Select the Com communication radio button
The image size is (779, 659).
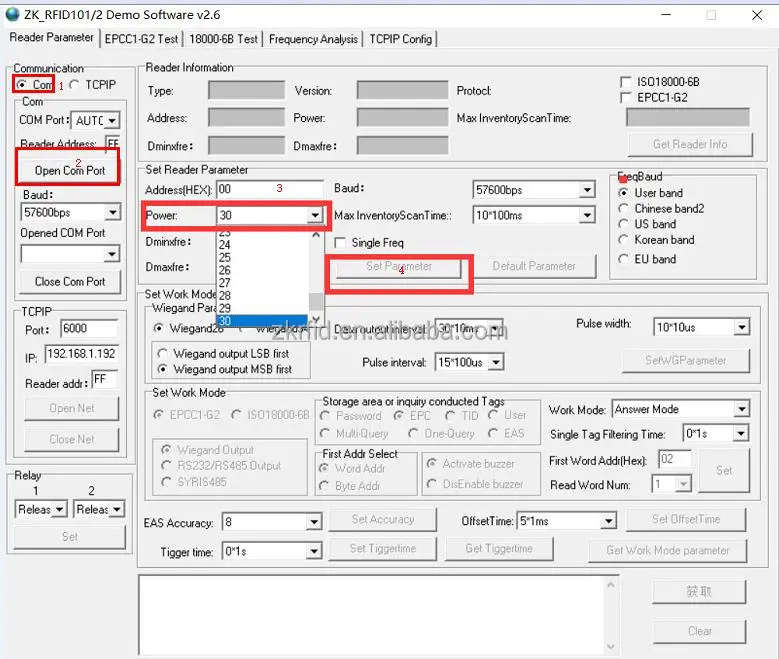pyautogui.click(x=22, y=85)
